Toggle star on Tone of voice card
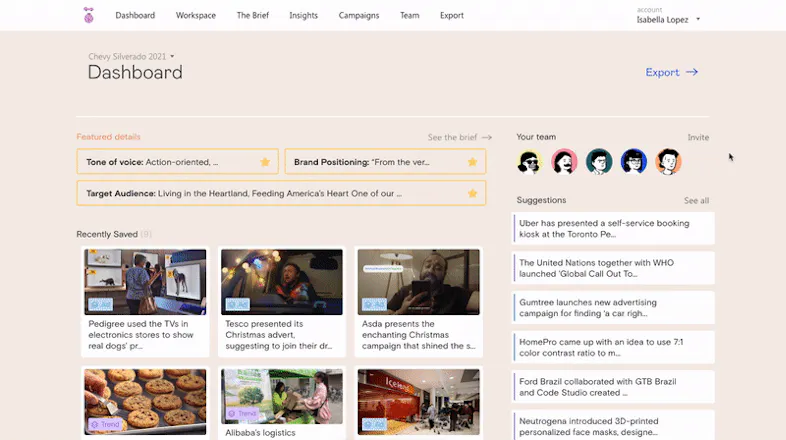The image size is (786, 440). (265, 162)
